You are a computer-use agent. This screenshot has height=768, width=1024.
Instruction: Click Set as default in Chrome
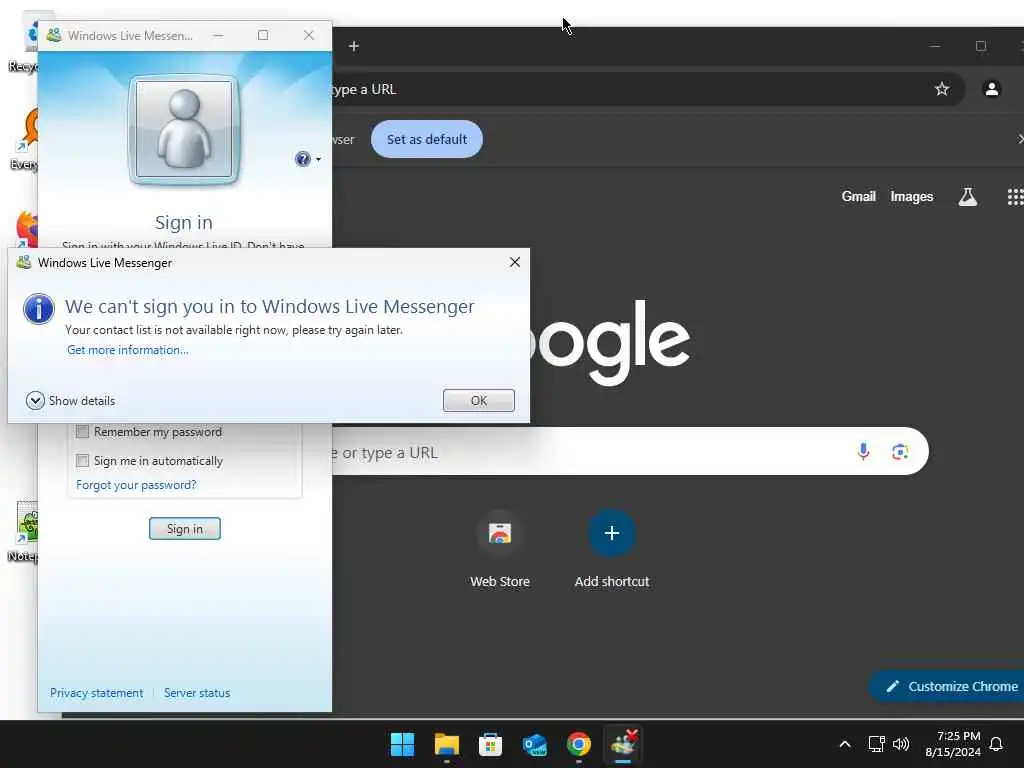point(427,139)
